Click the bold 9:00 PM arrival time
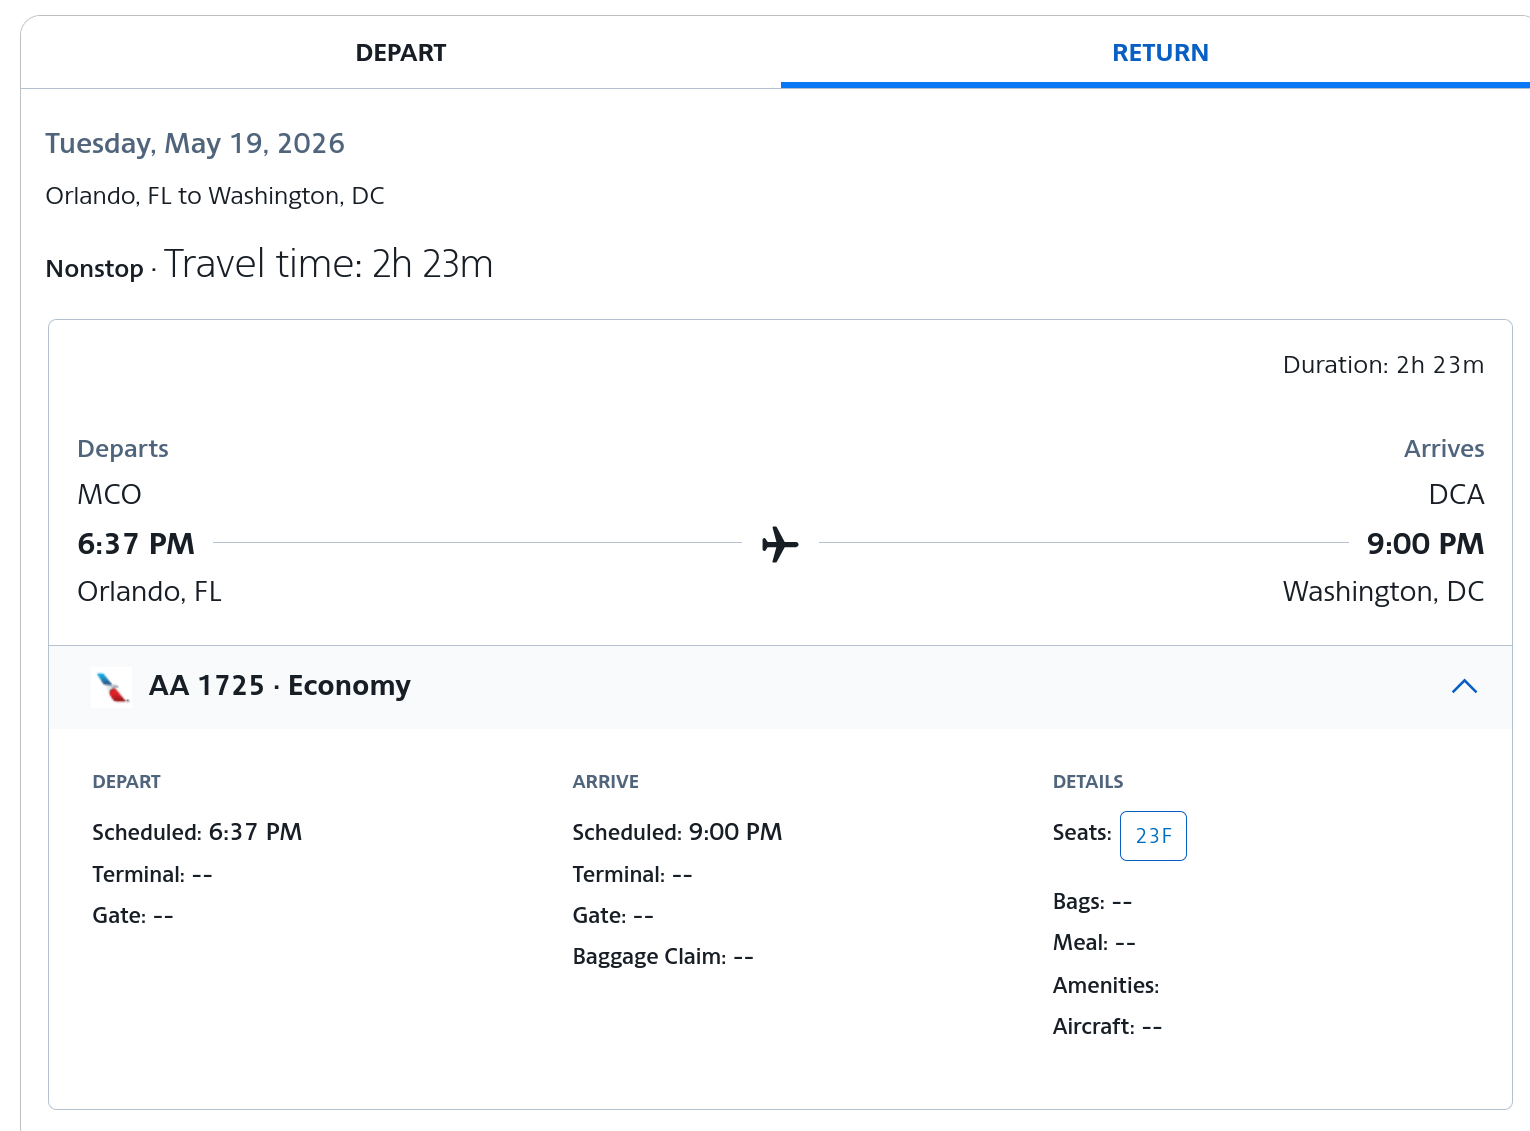This screenshot has height=1131, width=1530. tap(1424, 544)
